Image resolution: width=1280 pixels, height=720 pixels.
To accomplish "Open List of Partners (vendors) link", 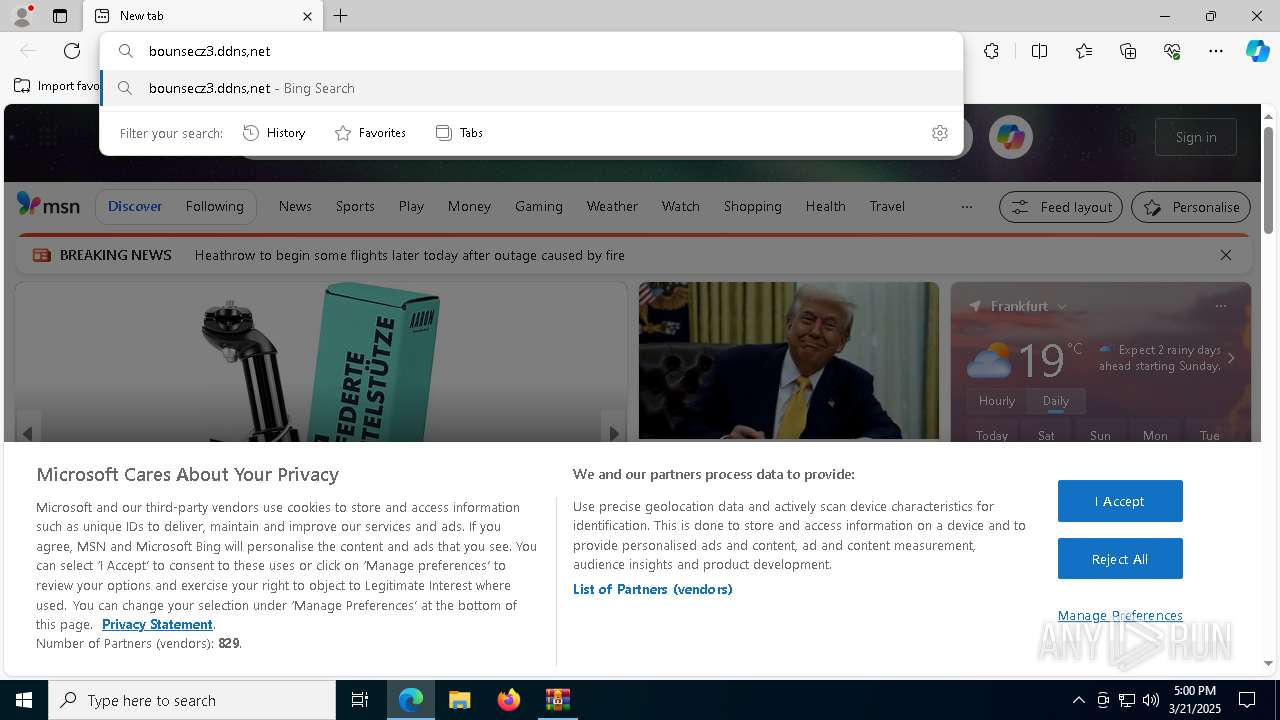I will pos(653,589).
